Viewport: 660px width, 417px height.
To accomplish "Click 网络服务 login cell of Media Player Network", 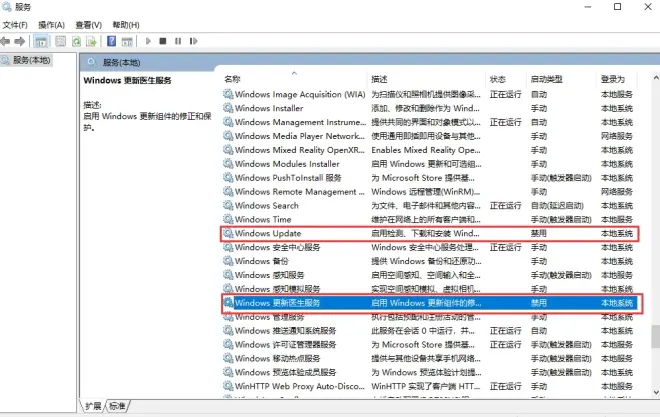I will (x=617, y=136).
